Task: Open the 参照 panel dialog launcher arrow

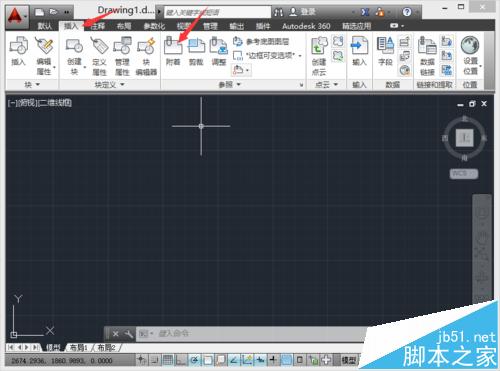Action: [301, 85]
